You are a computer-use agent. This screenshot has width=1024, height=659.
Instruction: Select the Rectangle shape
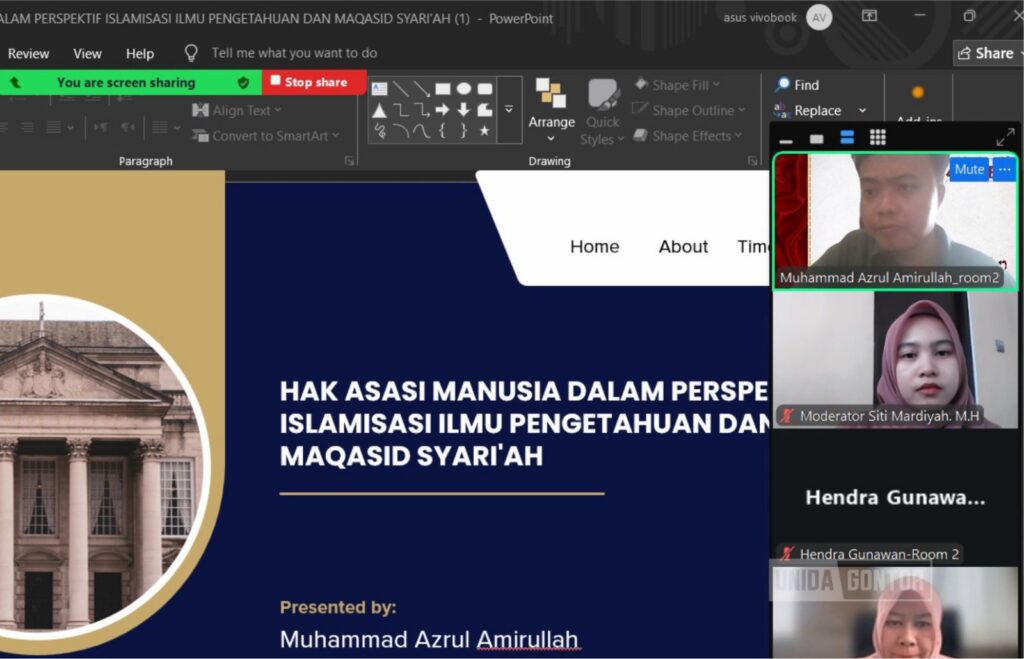tap(443, 89)
